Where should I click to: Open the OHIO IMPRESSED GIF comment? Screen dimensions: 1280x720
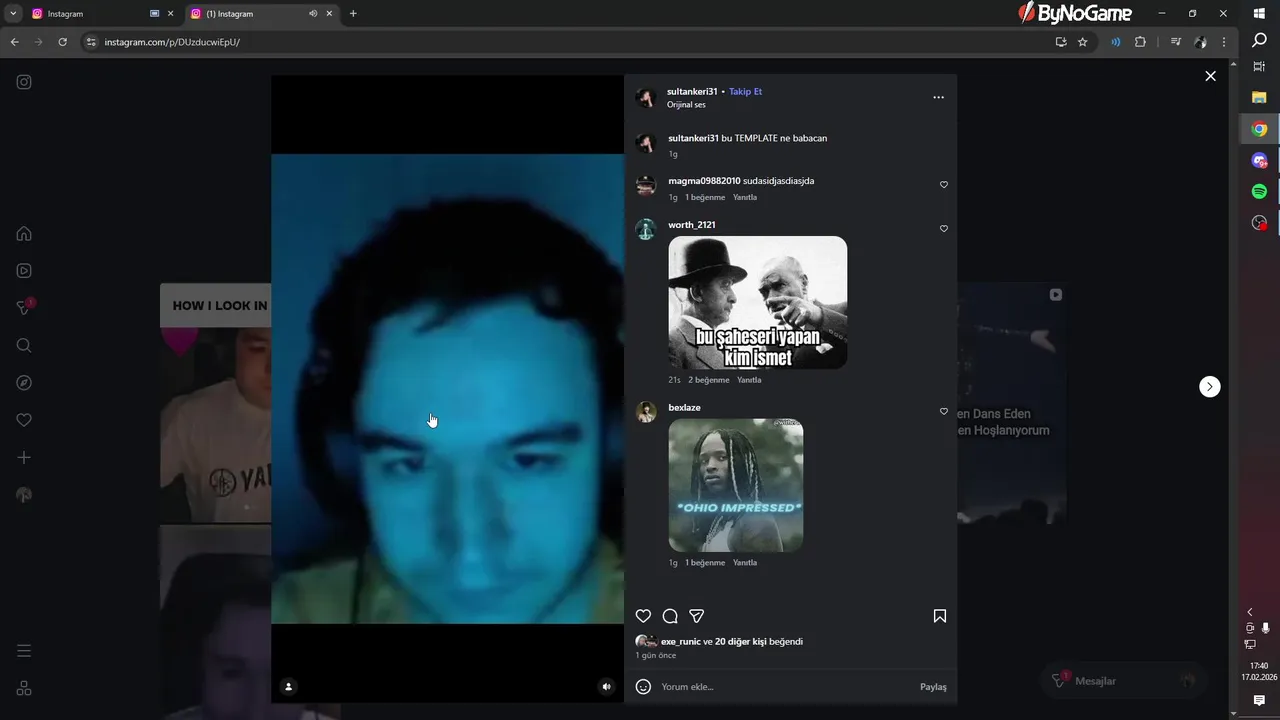(x=736, y=486)
